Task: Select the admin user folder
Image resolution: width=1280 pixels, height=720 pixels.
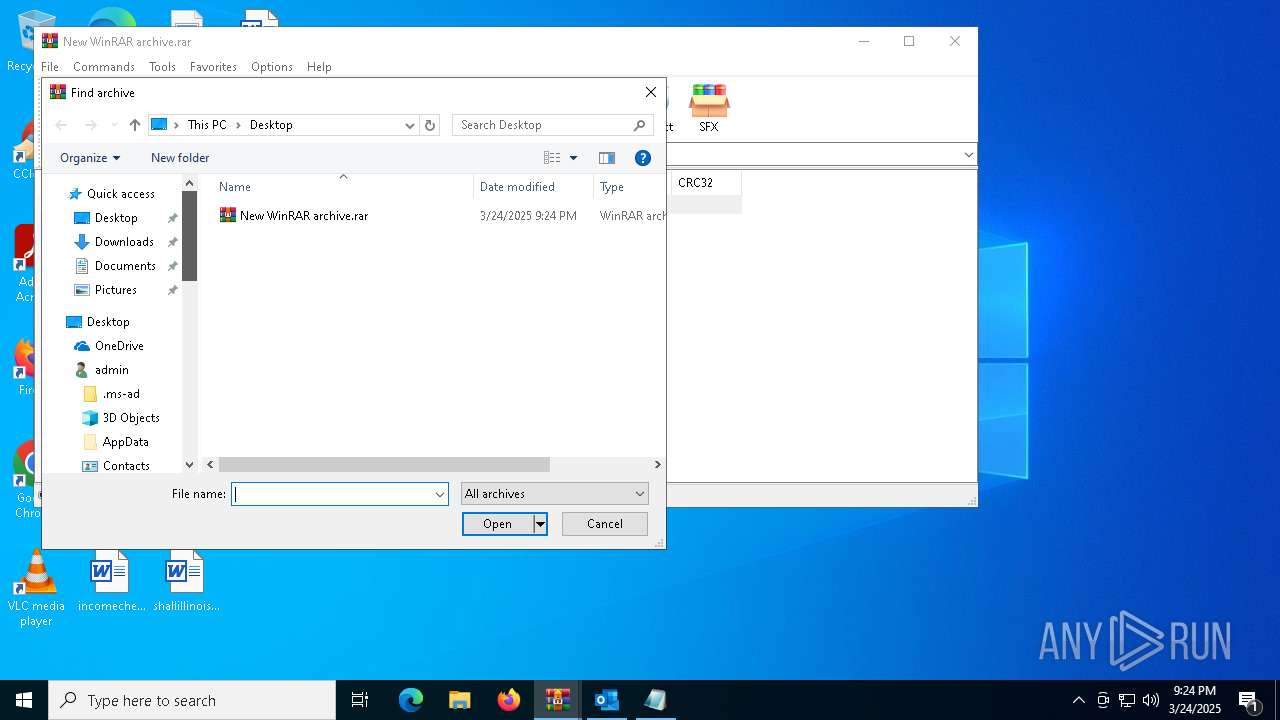Action: click(x=111, y=370)
